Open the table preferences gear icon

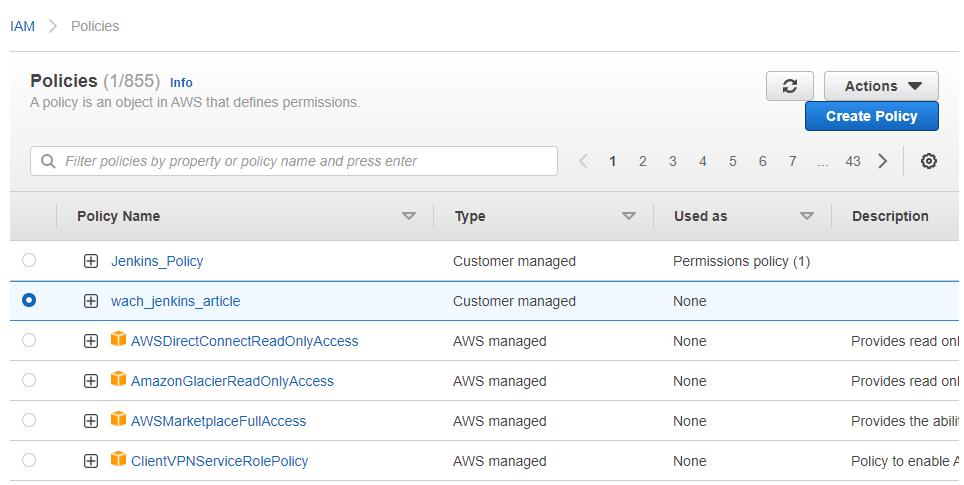point(928,161)
